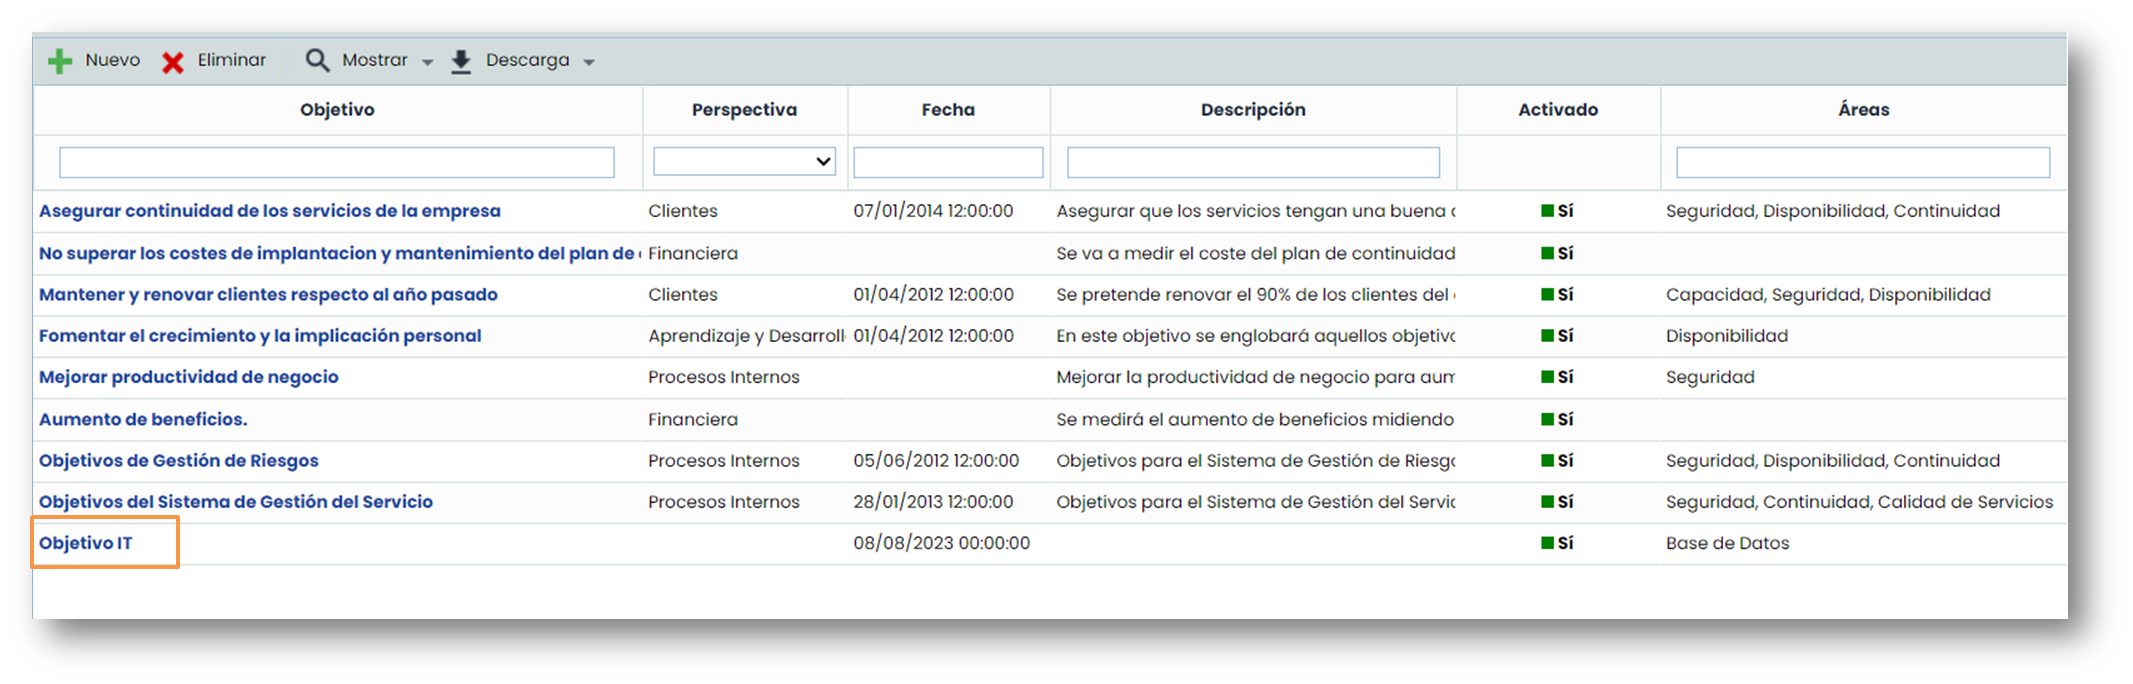This screenshot has width=2133, height=684.
Task: Click the magnifying glass Mostrar icon
Action: point(317,61)
